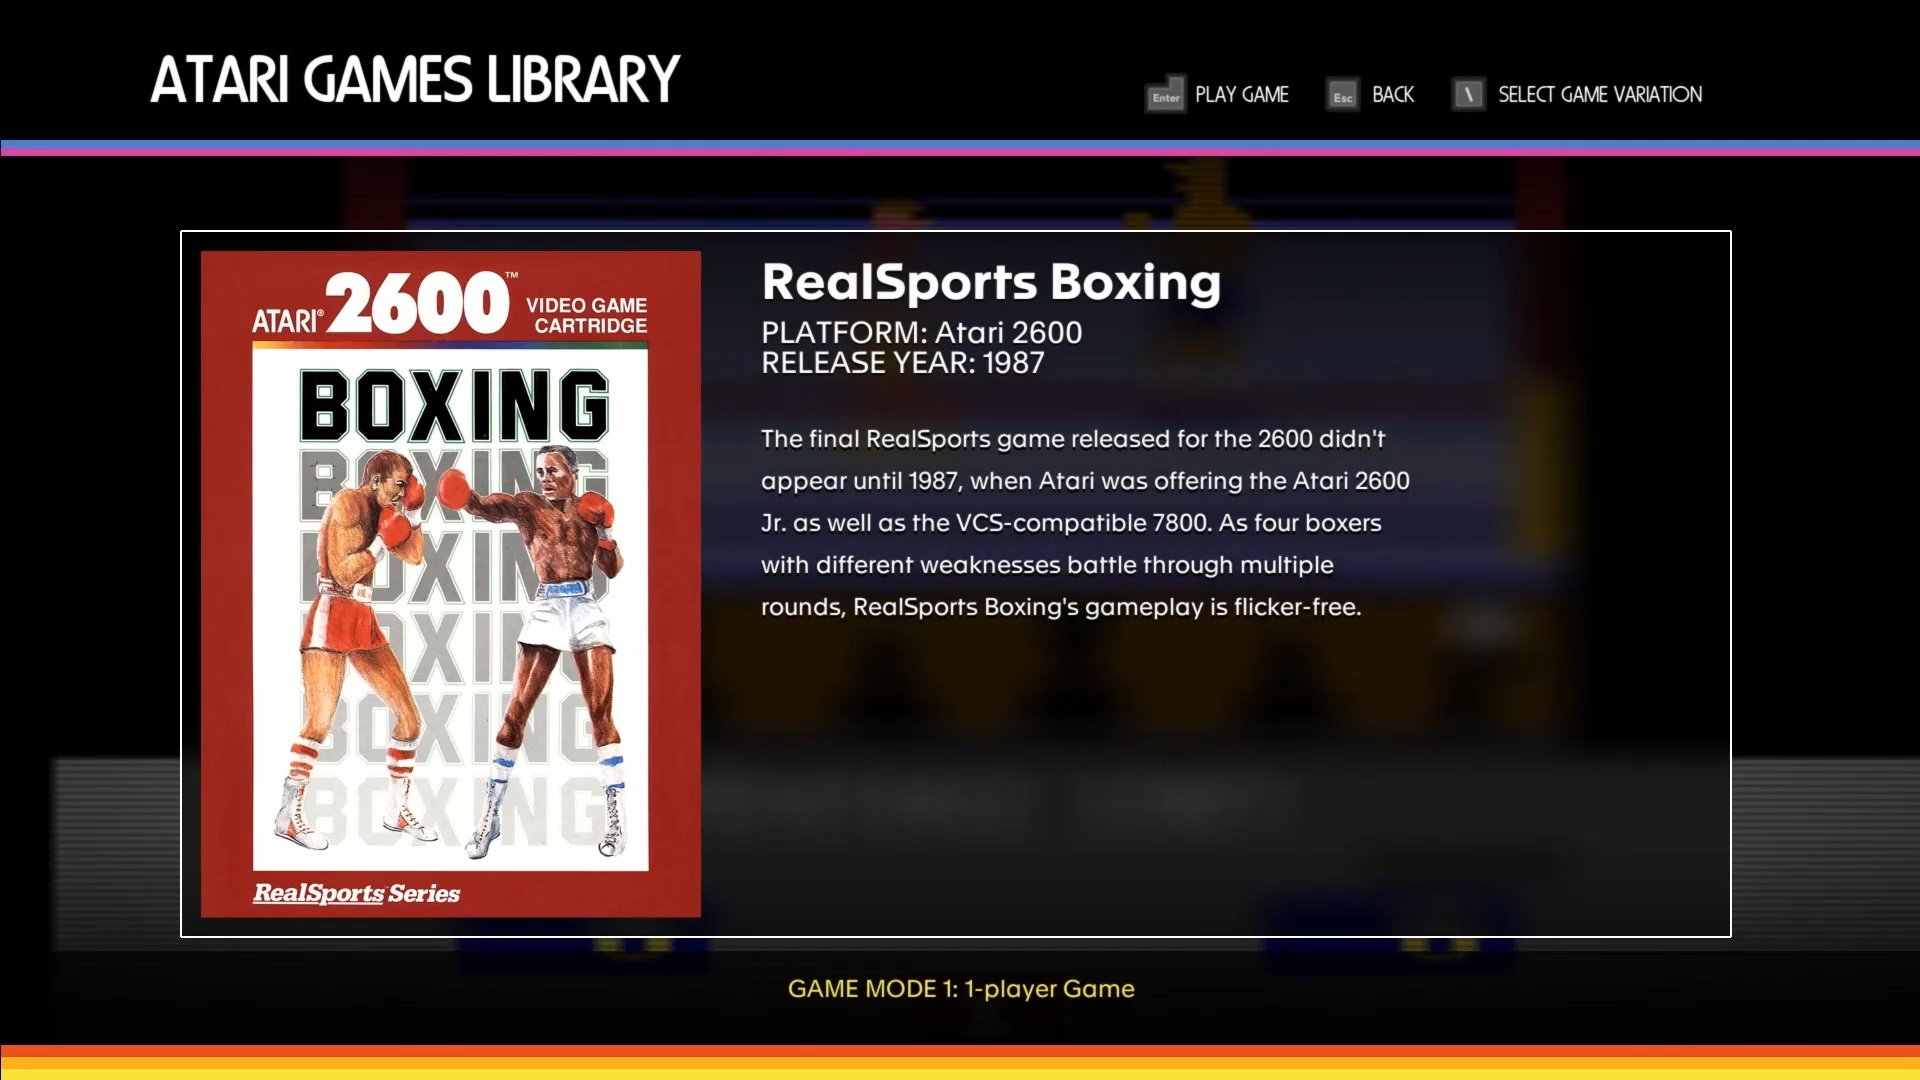Screen dimensions: 1920x1080
Task: Click the Boxing cartridge box art
Action: point(451,584)
